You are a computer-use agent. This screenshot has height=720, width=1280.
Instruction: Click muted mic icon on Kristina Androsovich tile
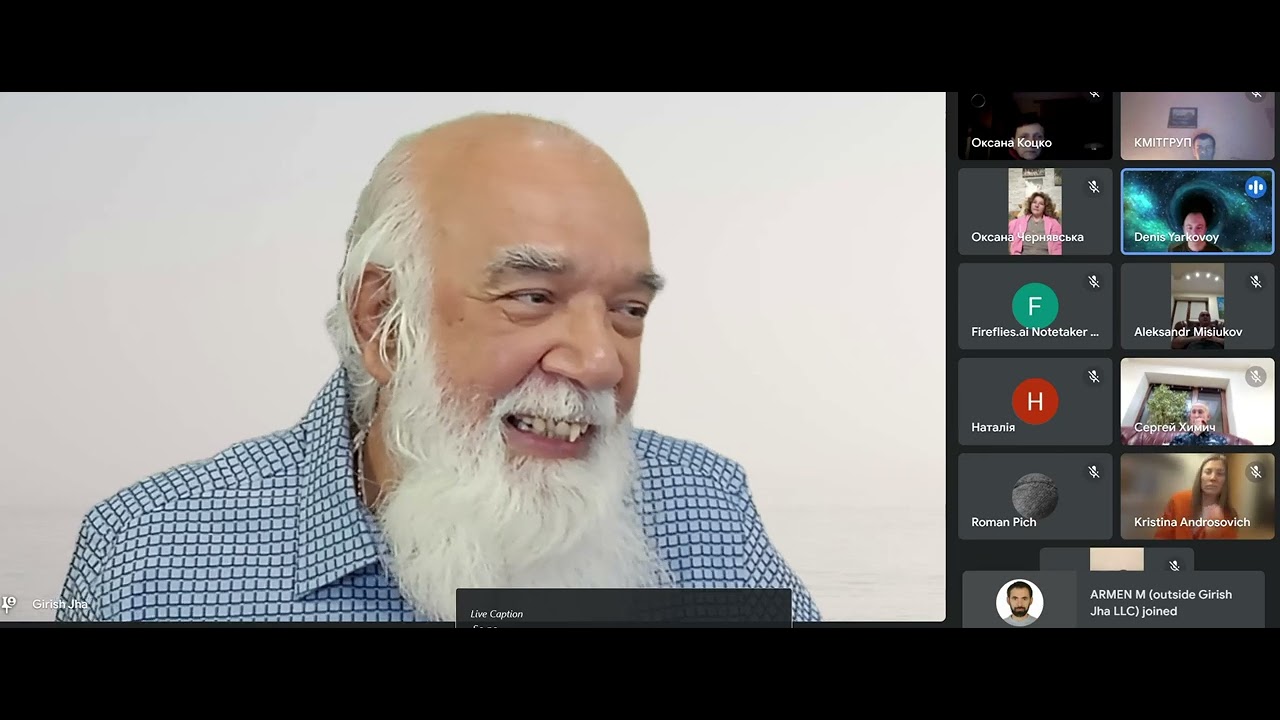1256,472
